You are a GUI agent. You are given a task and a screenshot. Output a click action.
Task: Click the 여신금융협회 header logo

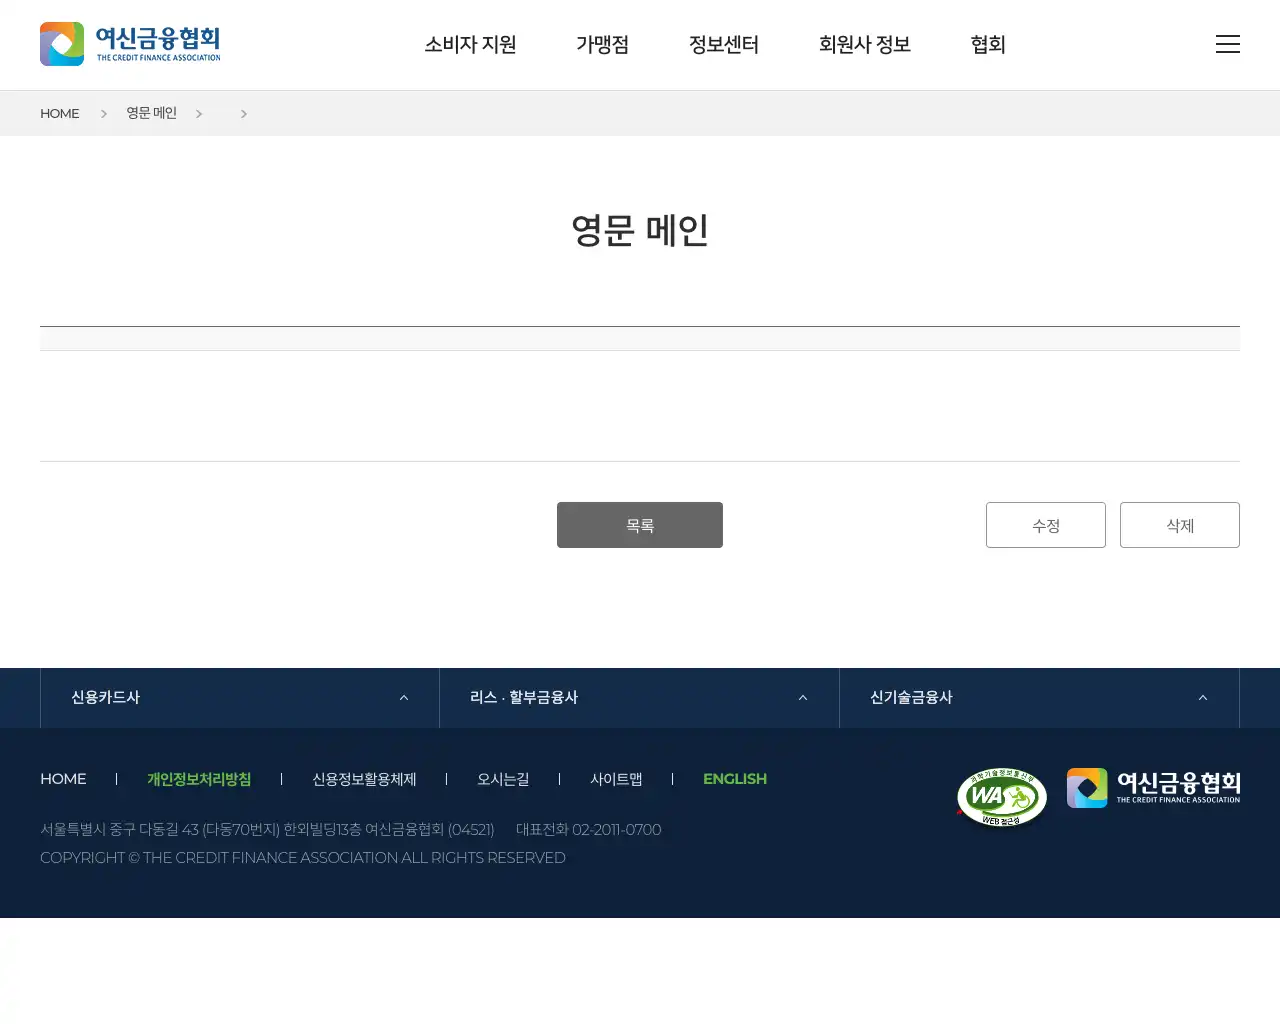[x=130, y=44]
